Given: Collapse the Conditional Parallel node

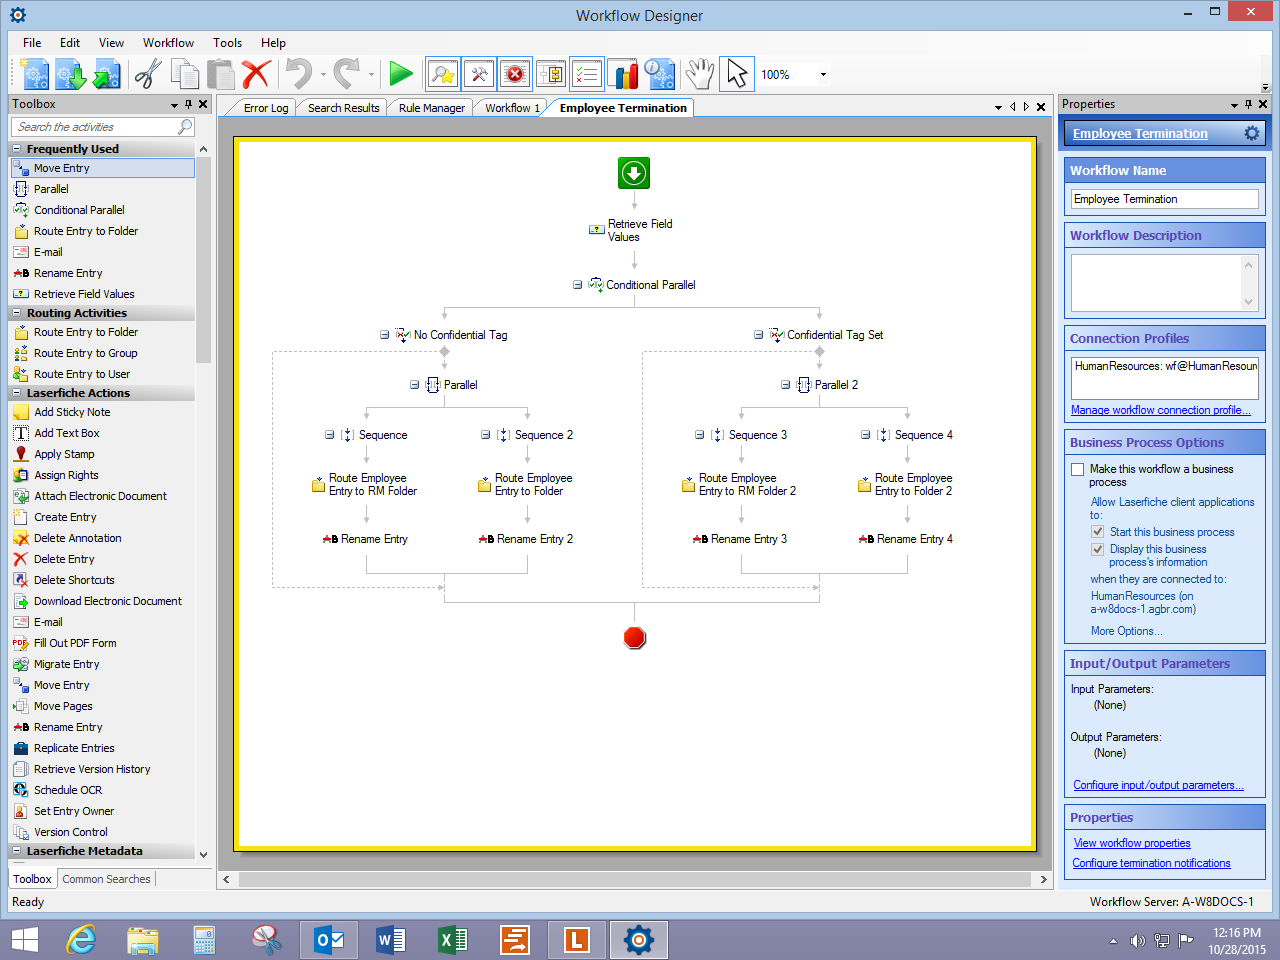Looking at the screenshot, I should (x=577, y=285).
